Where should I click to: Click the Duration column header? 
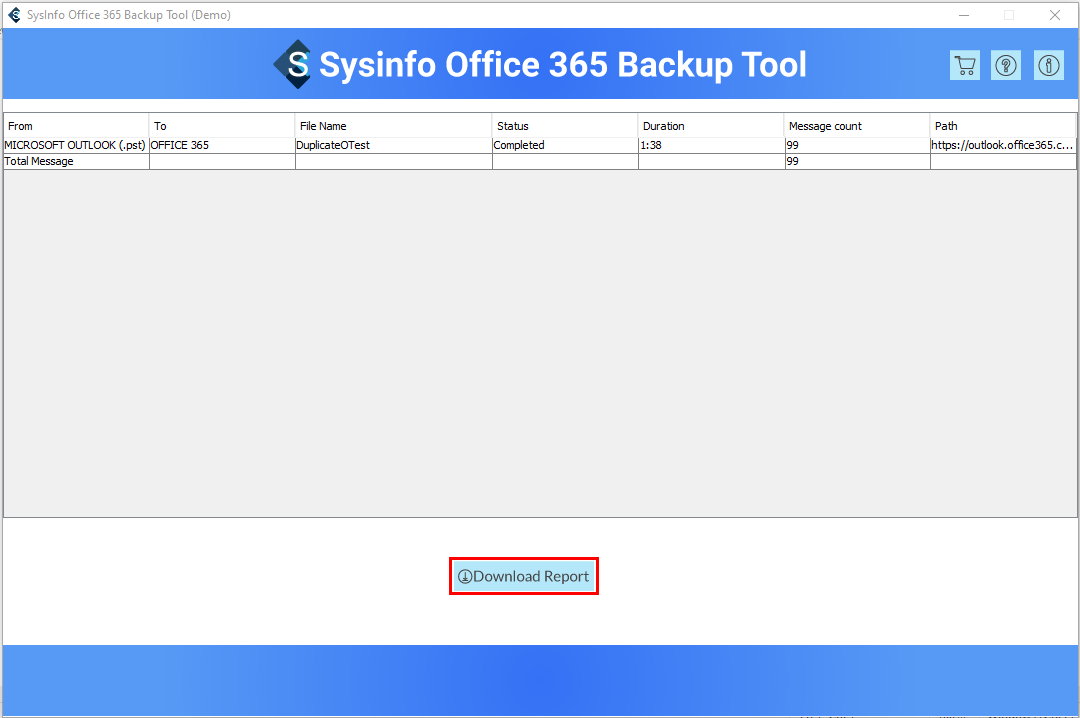pos(710,126)
